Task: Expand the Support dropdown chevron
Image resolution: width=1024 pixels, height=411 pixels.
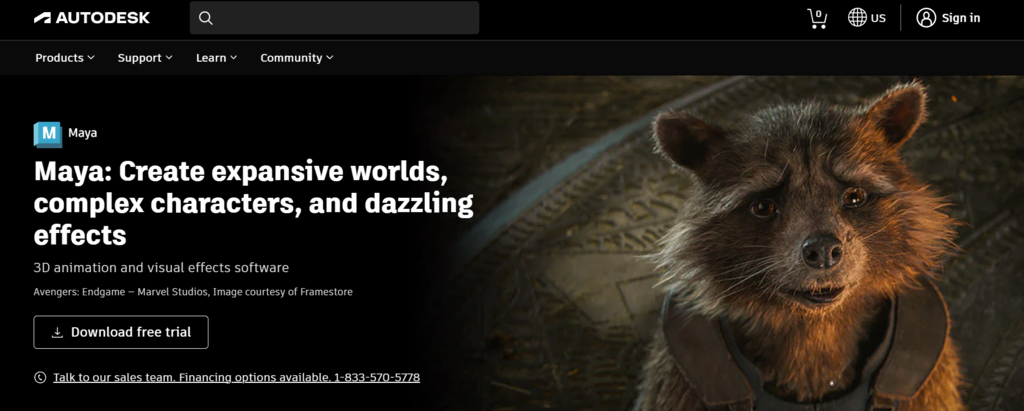Action: (x=169, y=58)
